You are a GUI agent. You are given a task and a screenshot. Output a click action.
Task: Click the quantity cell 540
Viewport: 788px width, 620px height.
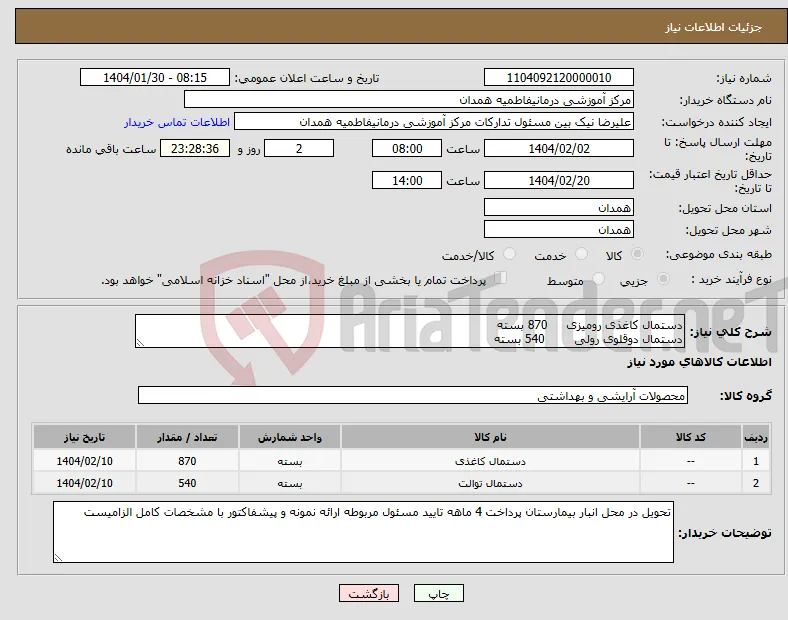(x=187, y=483)
